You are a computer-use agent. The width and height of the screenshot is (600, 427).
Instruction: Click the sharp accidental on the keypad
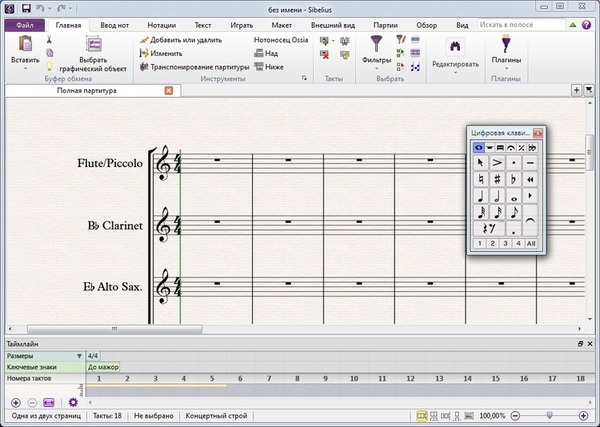(497, 180)
